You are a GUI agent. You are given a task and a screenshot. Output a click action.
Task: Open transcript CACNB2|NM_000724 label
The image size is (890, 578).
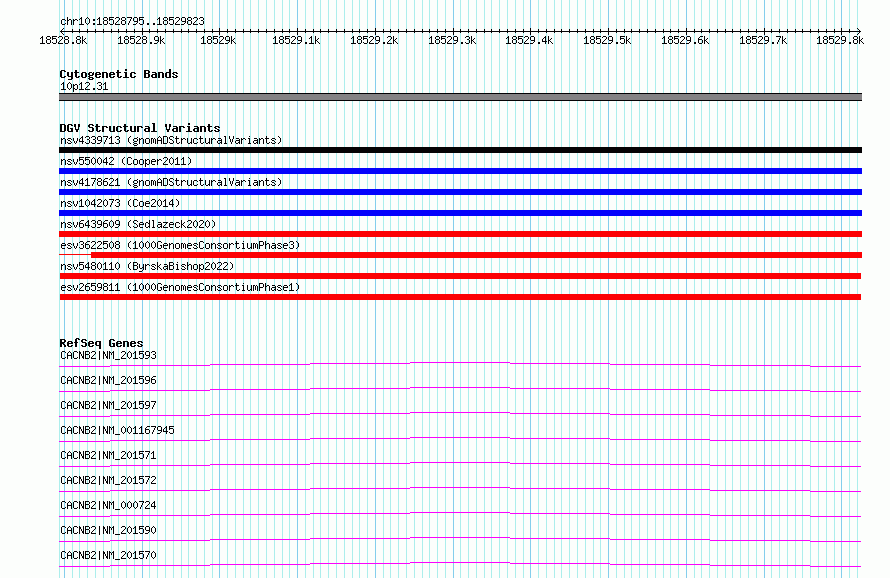108,505
